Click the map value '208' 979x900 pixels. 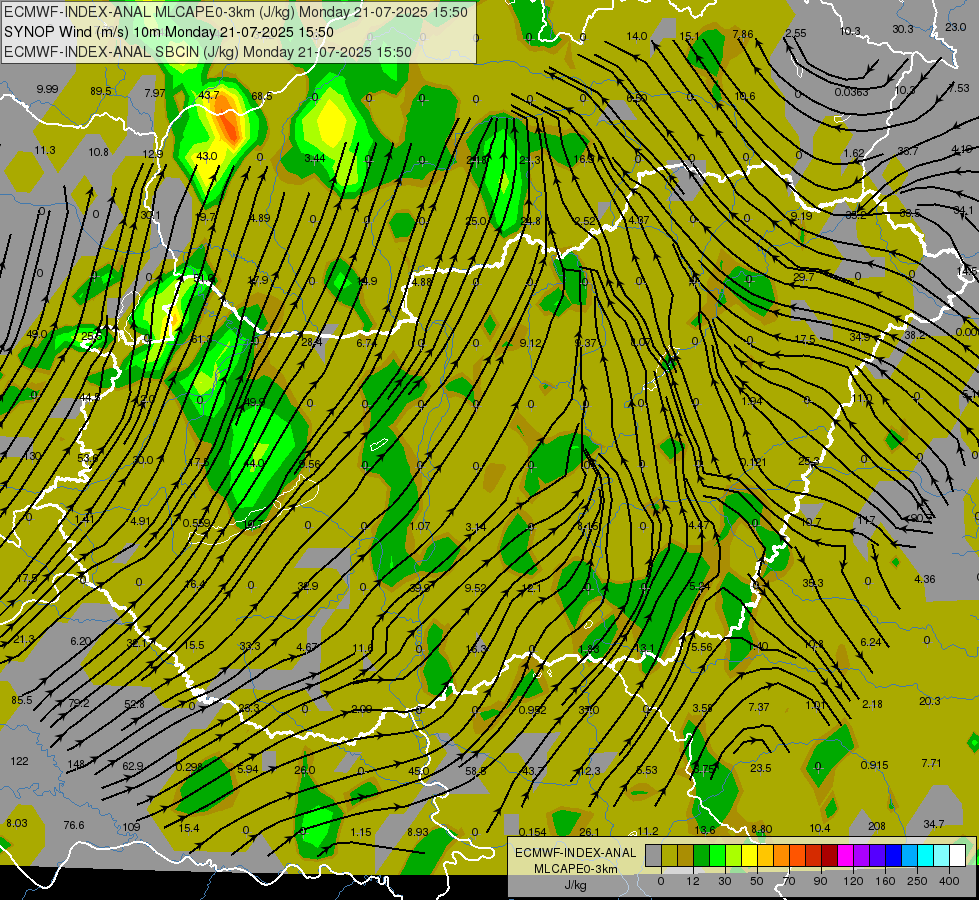[x=877, y=826]
